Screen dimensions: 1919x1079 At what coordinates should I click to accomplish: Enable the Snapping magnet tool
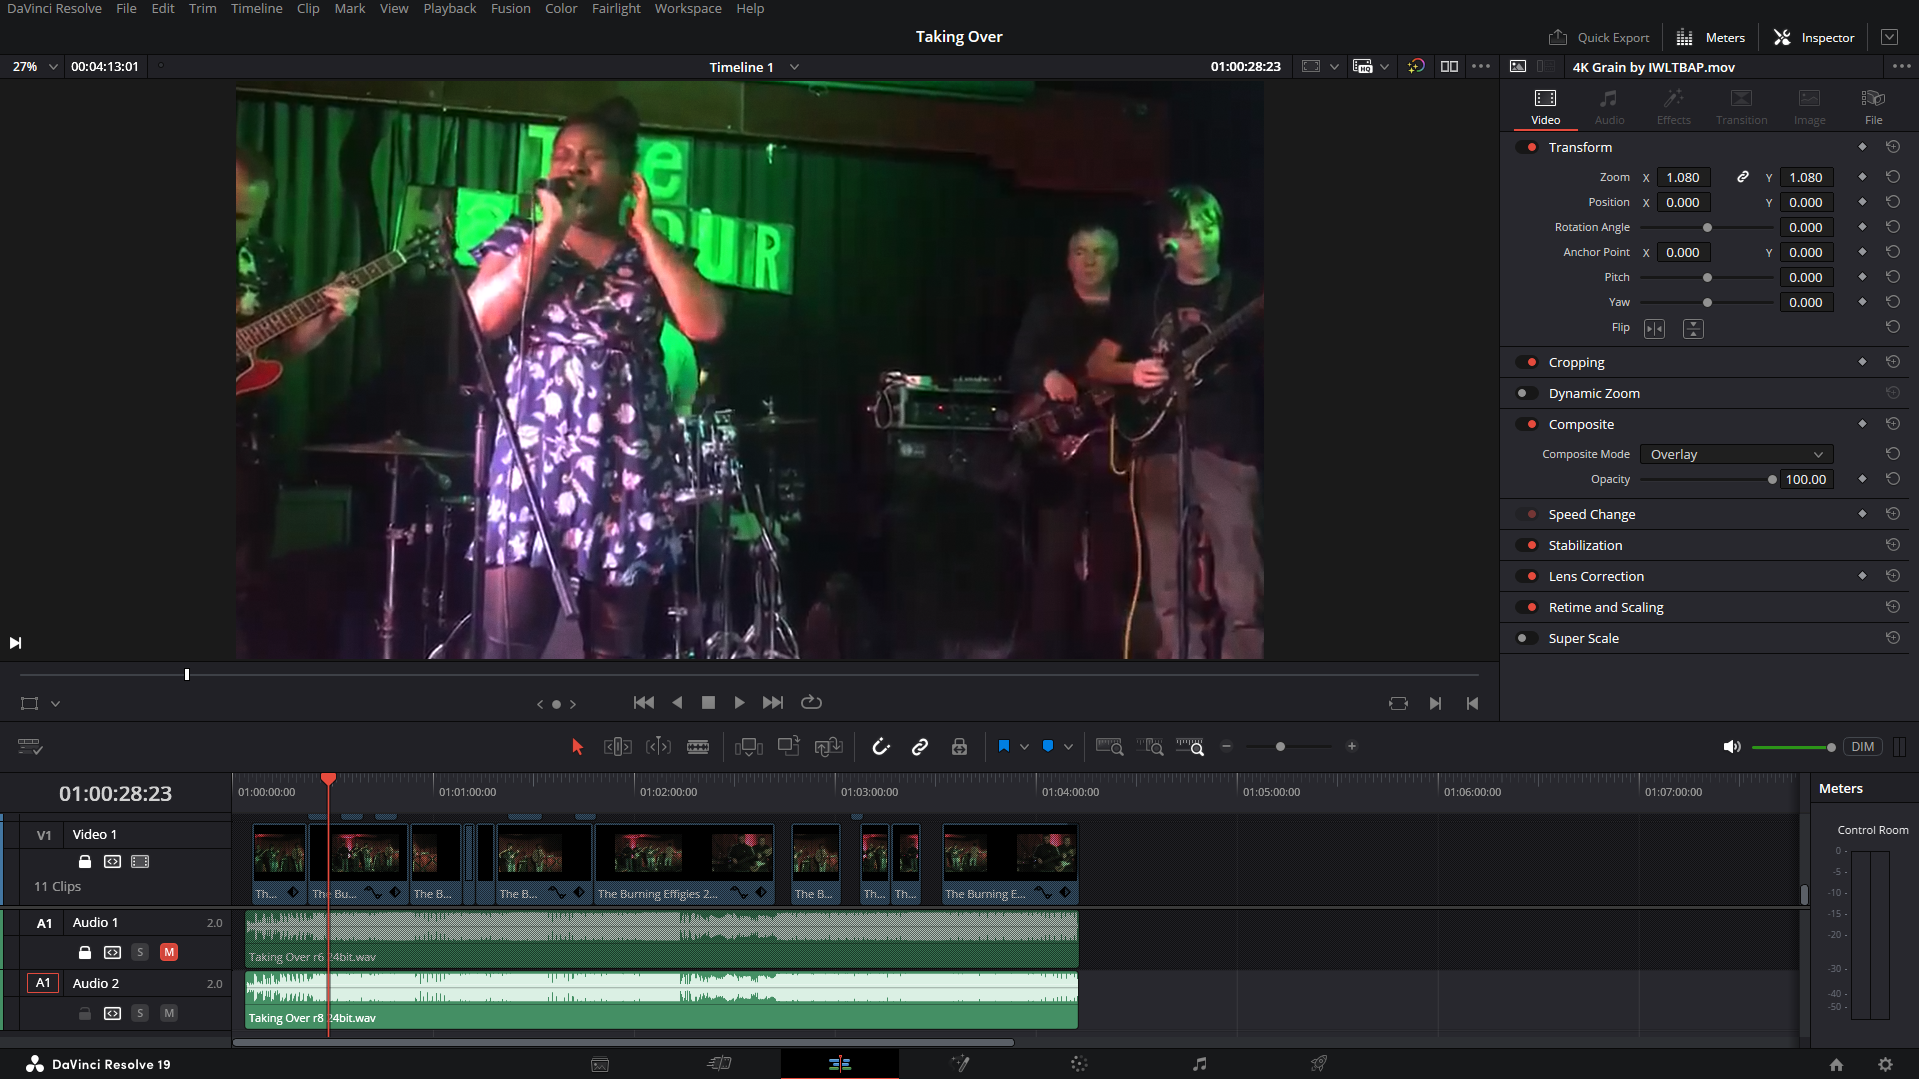click(x=881, y=746)
